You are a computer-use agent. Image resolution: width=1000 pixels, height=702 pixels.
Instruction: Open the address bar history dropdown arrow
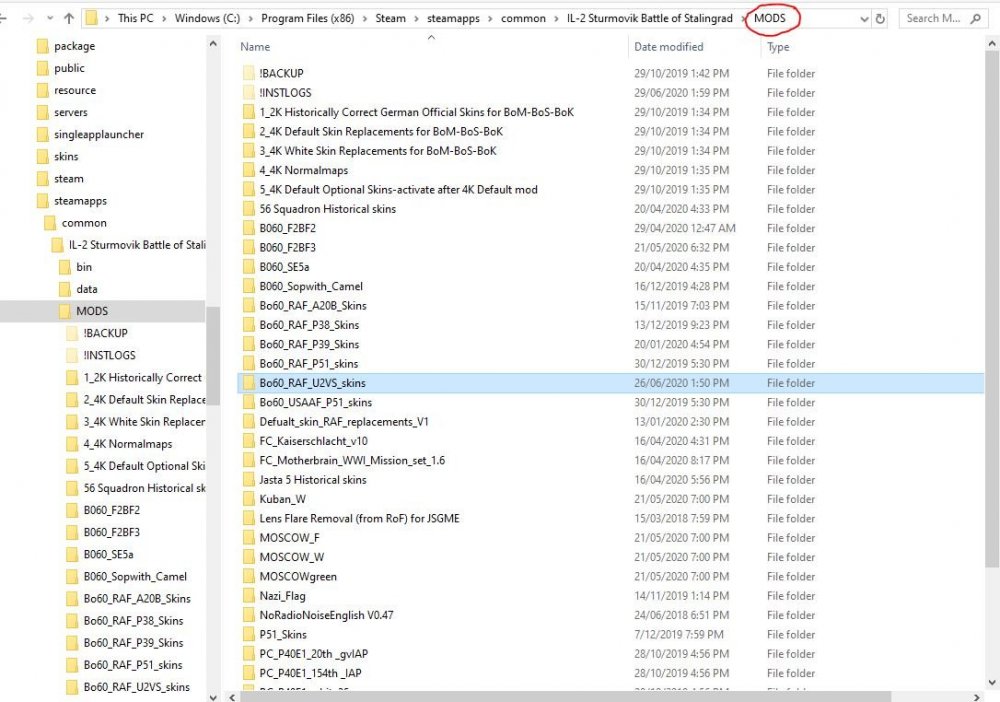pyautogui.click(x=862, y=17)
